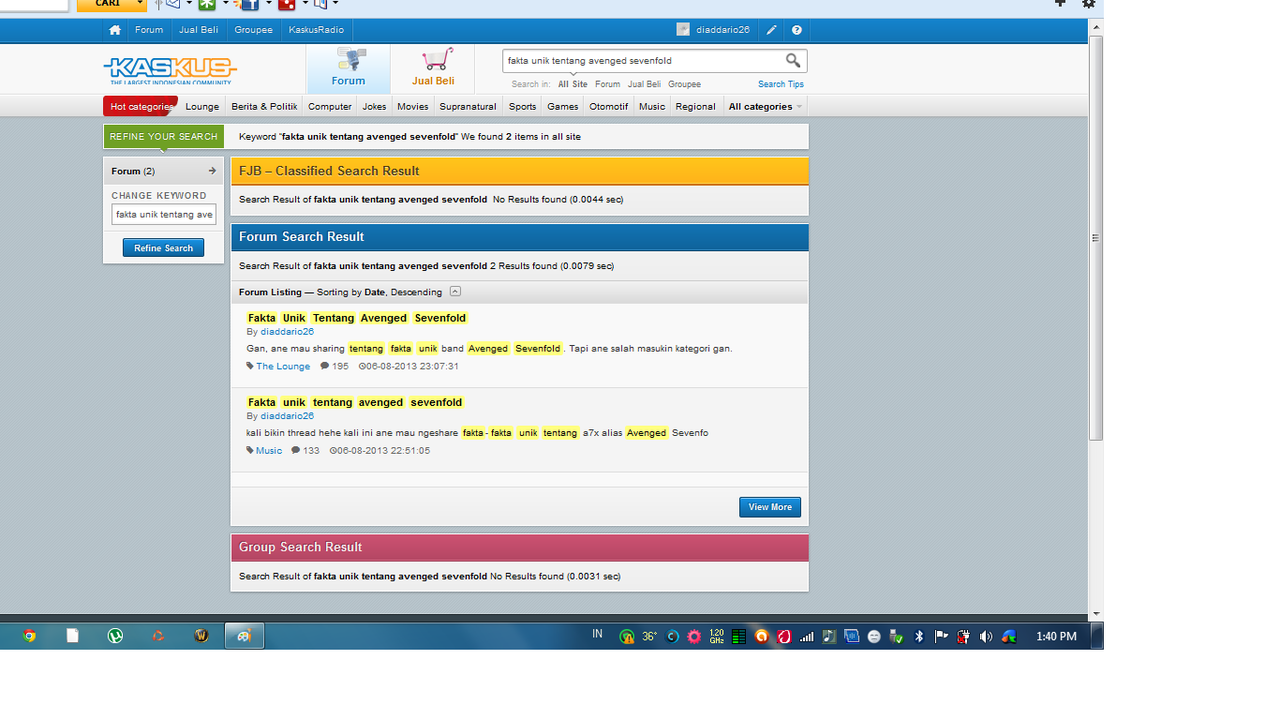Open The Lounge tag link

pyautogui.click(x=283, y=366)
